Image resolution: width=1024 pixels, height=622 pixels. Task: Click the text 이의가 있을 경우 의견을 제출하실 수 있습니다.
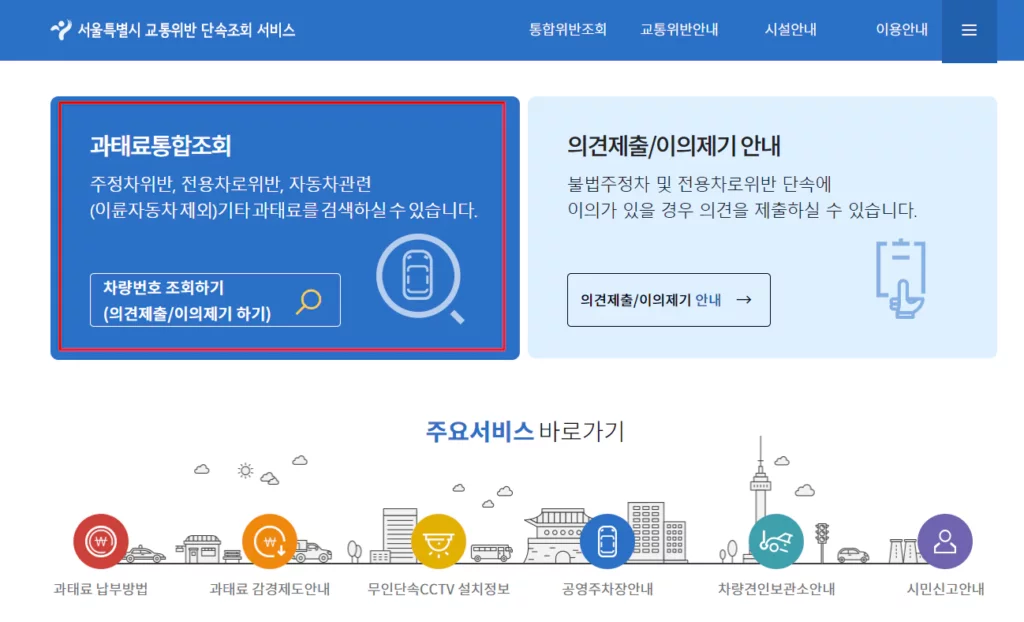pos(742,210)
